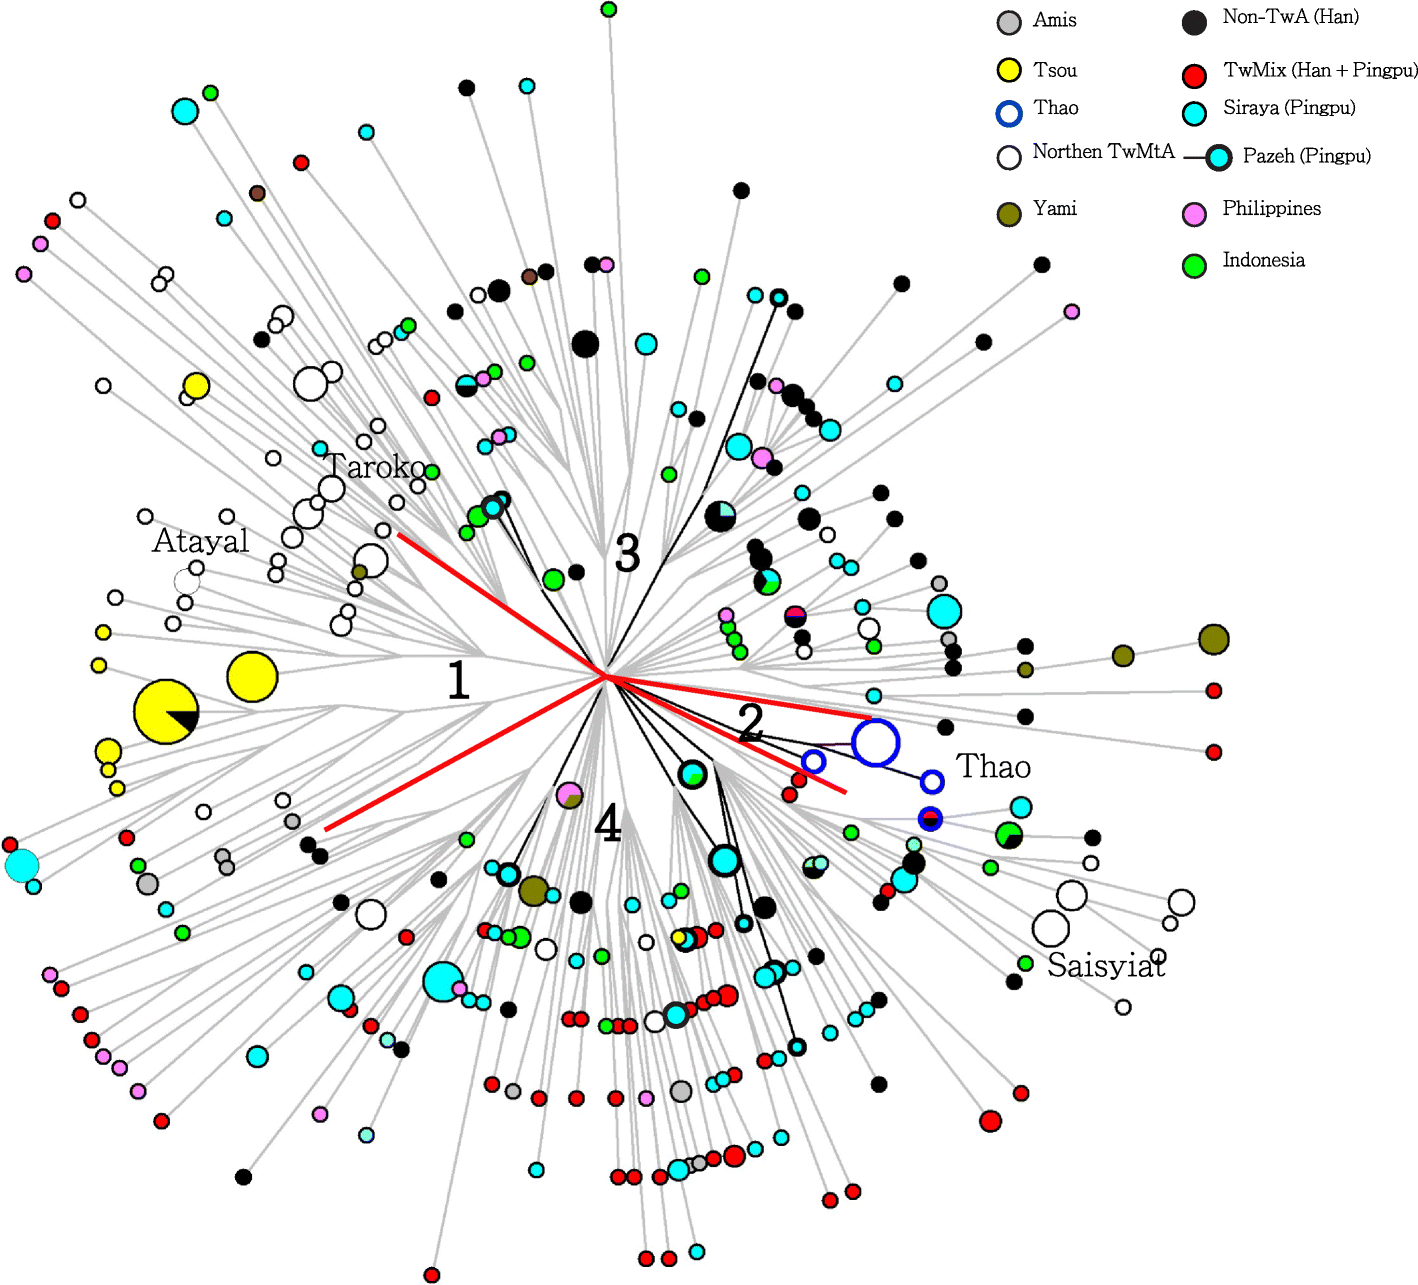
Task: Click the "Pazeh (Pingpu)" legend label
Action: [x=1306, y=156]
